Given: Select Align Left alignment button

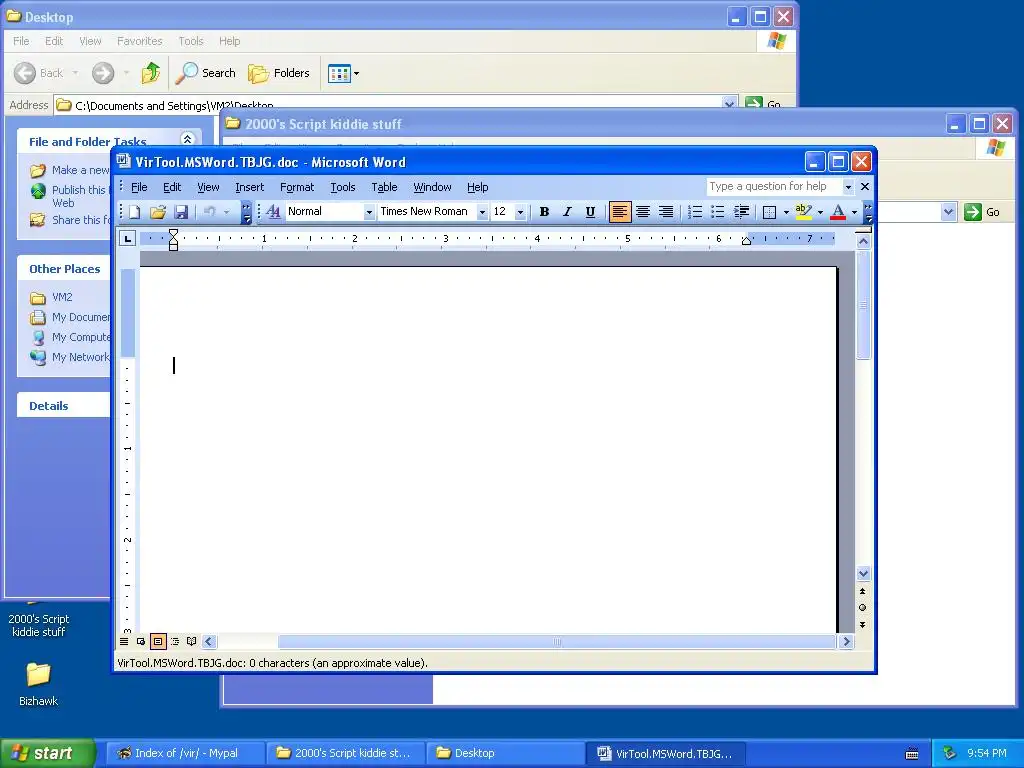Looking at the screenshot, I should coord(620,212).
